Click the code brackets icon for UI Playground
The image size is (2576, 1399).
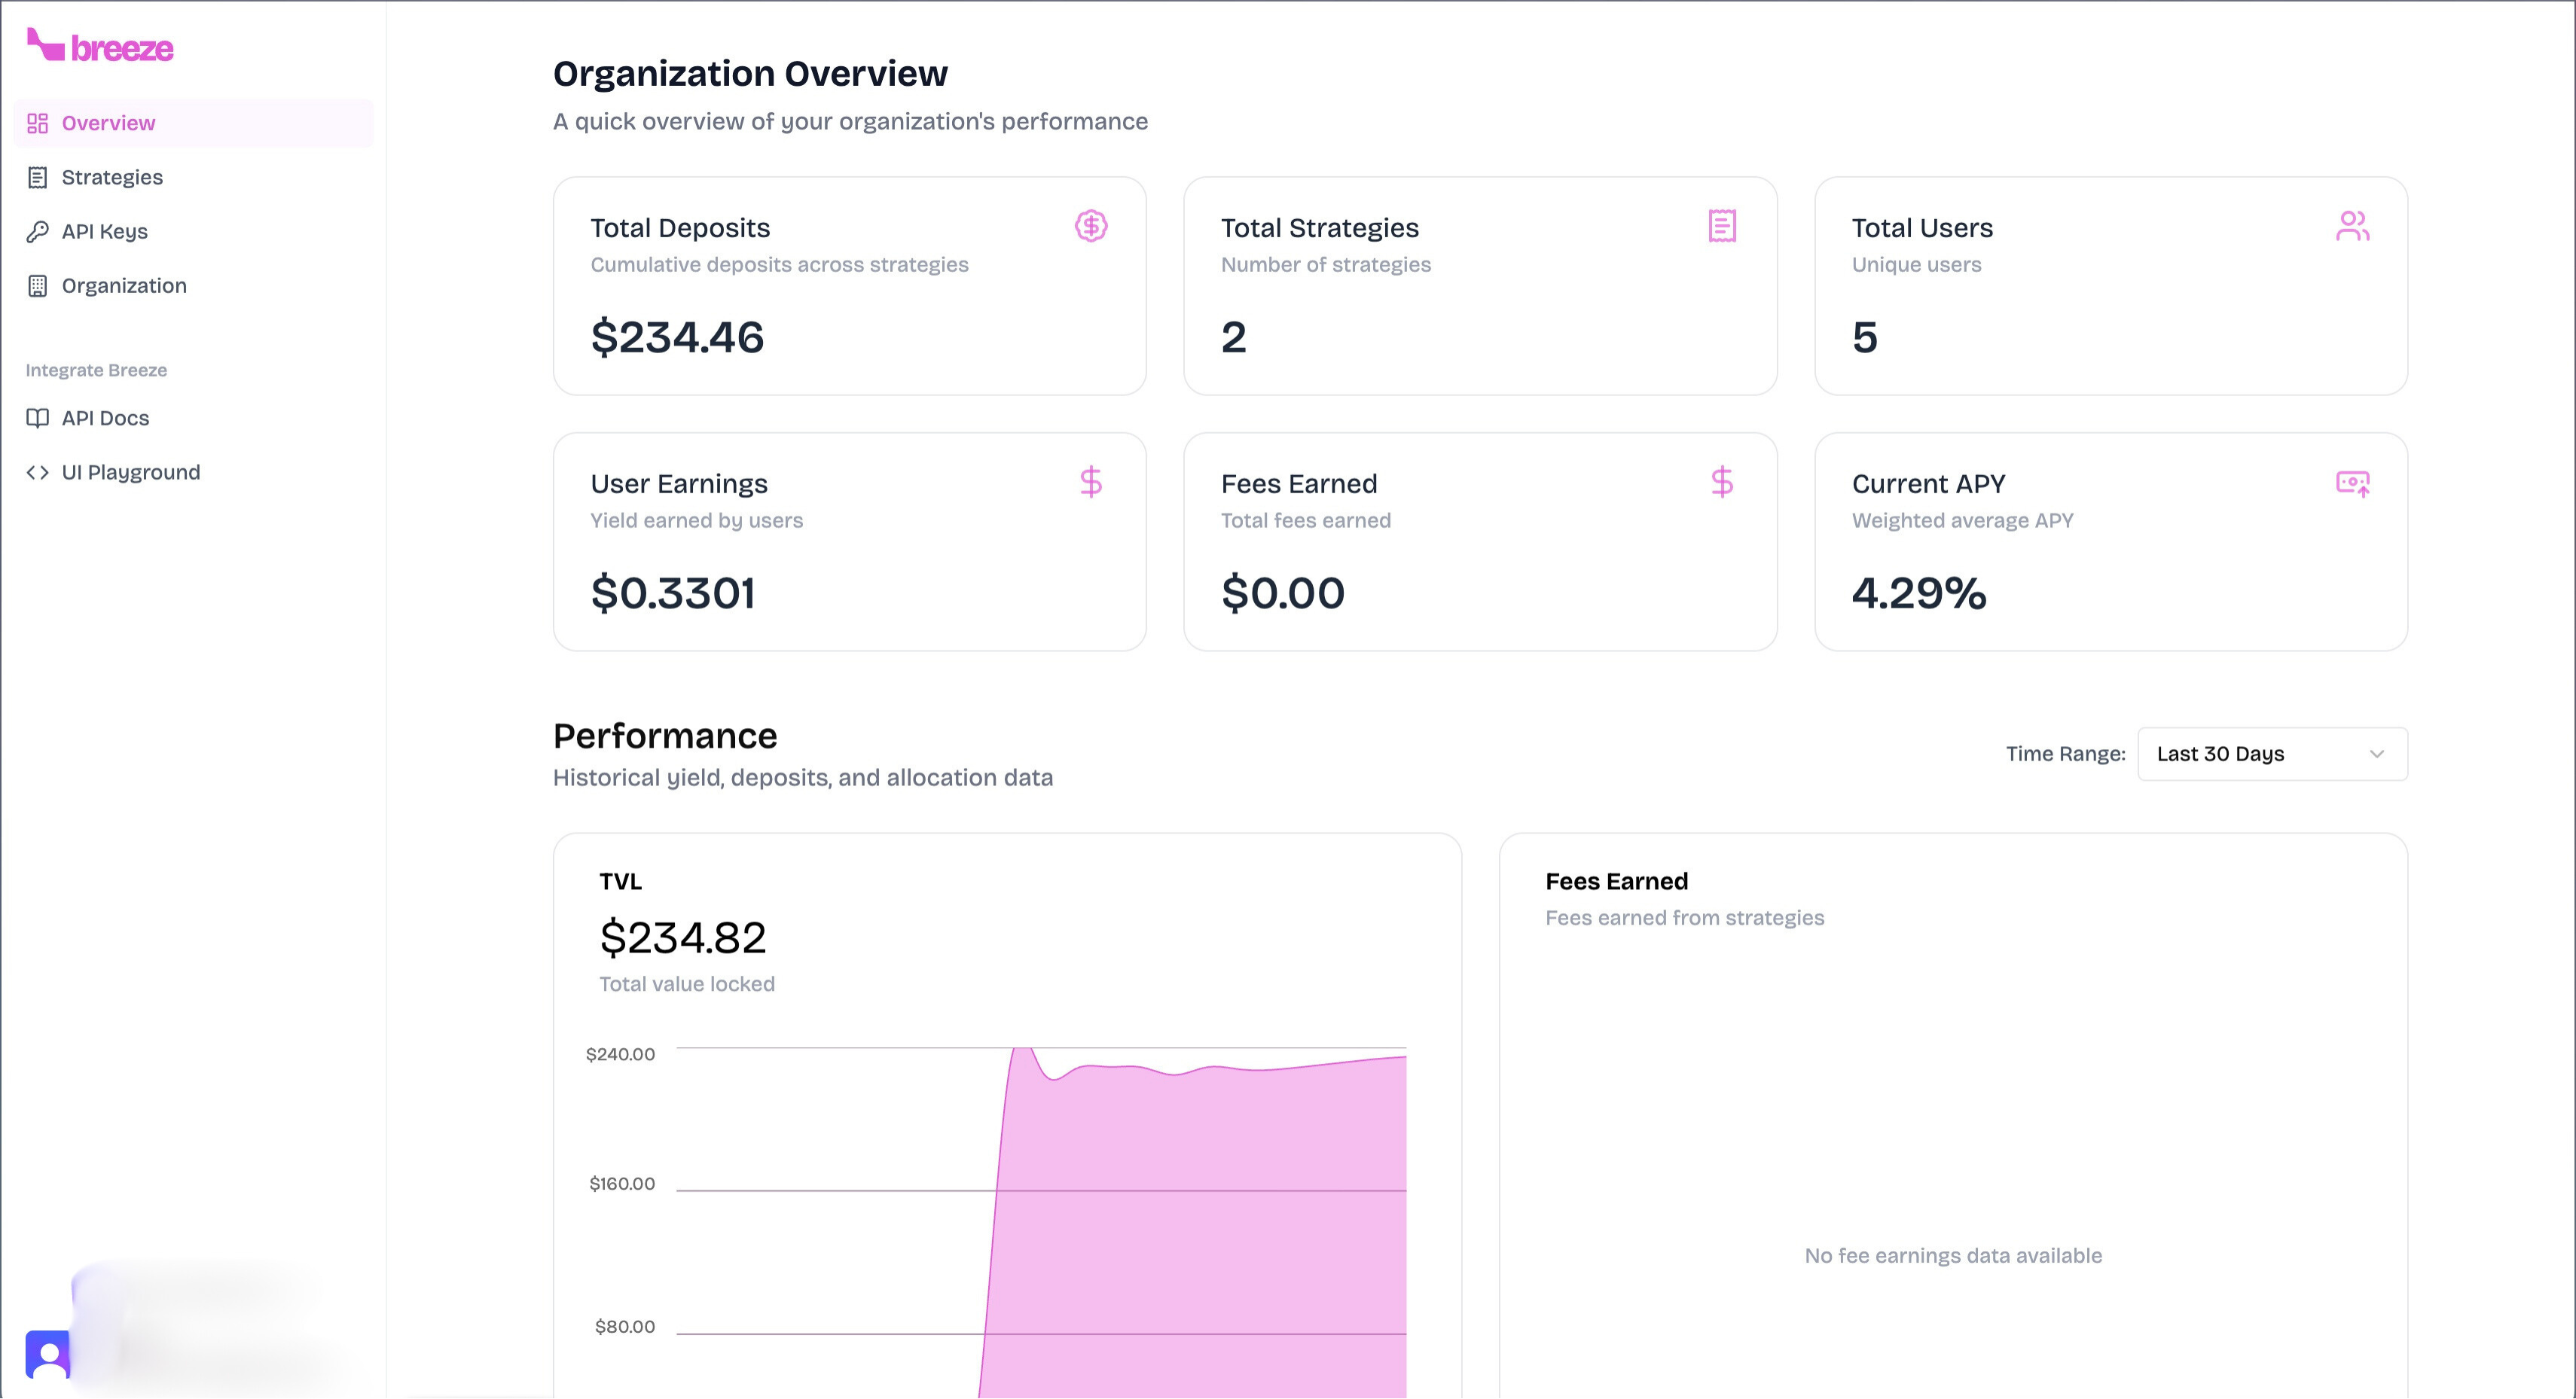(37, 472)
